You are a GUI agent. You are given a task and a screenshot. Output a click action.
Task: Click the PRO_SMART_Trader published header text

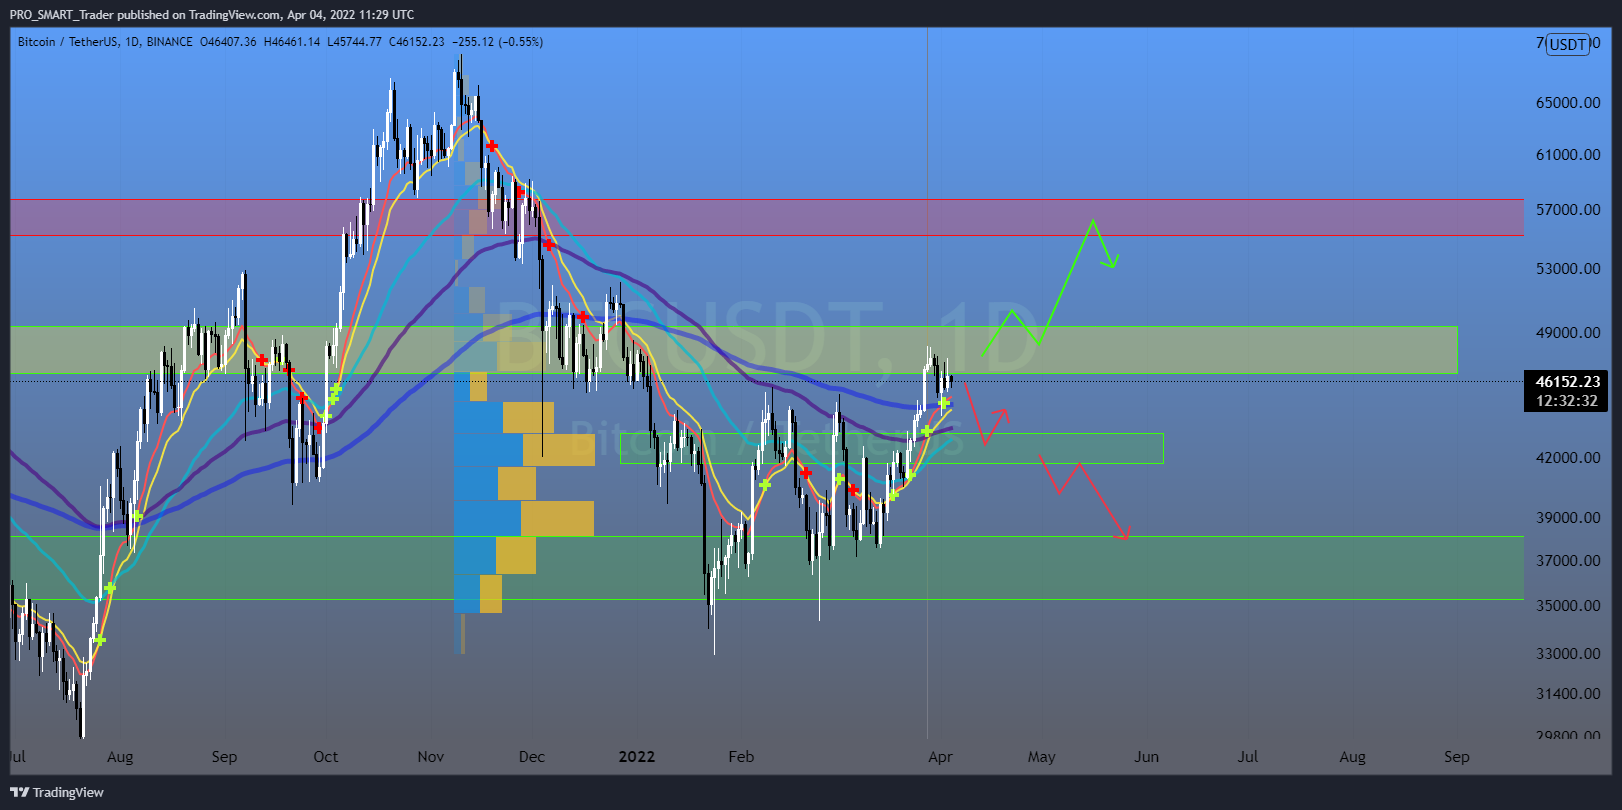coord(212,14)
